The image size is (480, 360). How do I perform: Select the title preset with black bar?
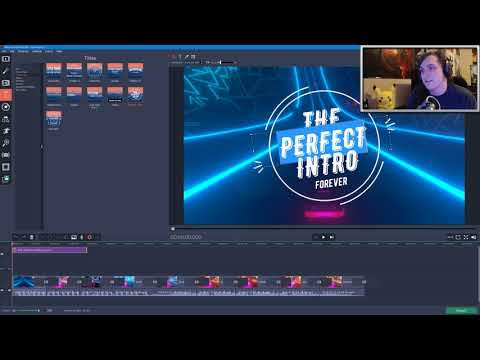coord(115,96)
